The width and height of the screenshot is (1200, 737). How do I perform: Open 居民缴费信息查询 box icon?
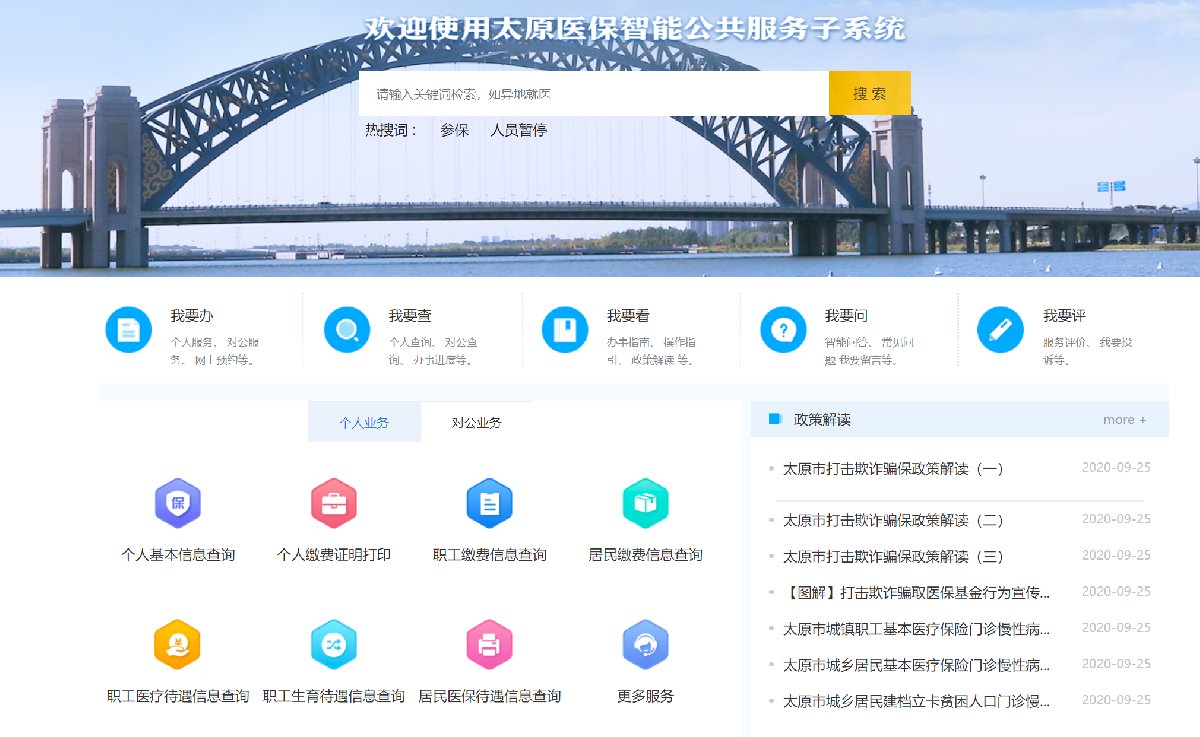645,503
